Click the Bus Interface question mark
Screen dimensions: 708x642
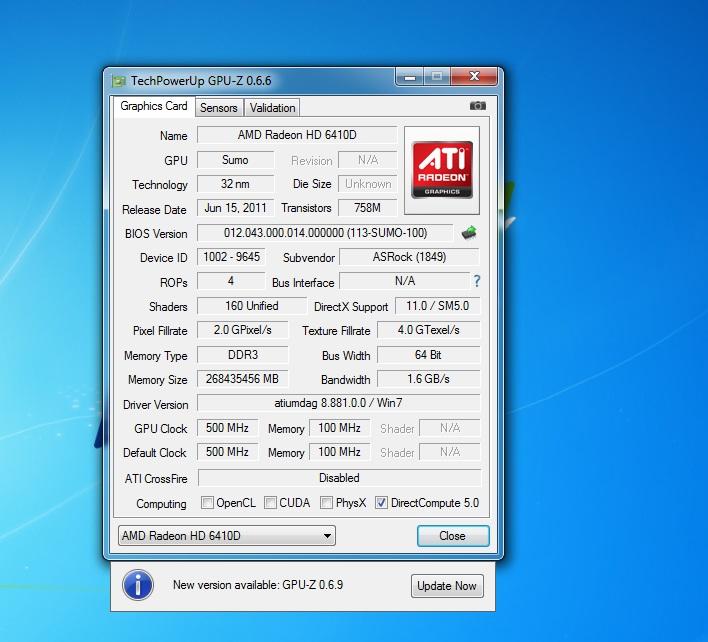click(x=477, y=281)
